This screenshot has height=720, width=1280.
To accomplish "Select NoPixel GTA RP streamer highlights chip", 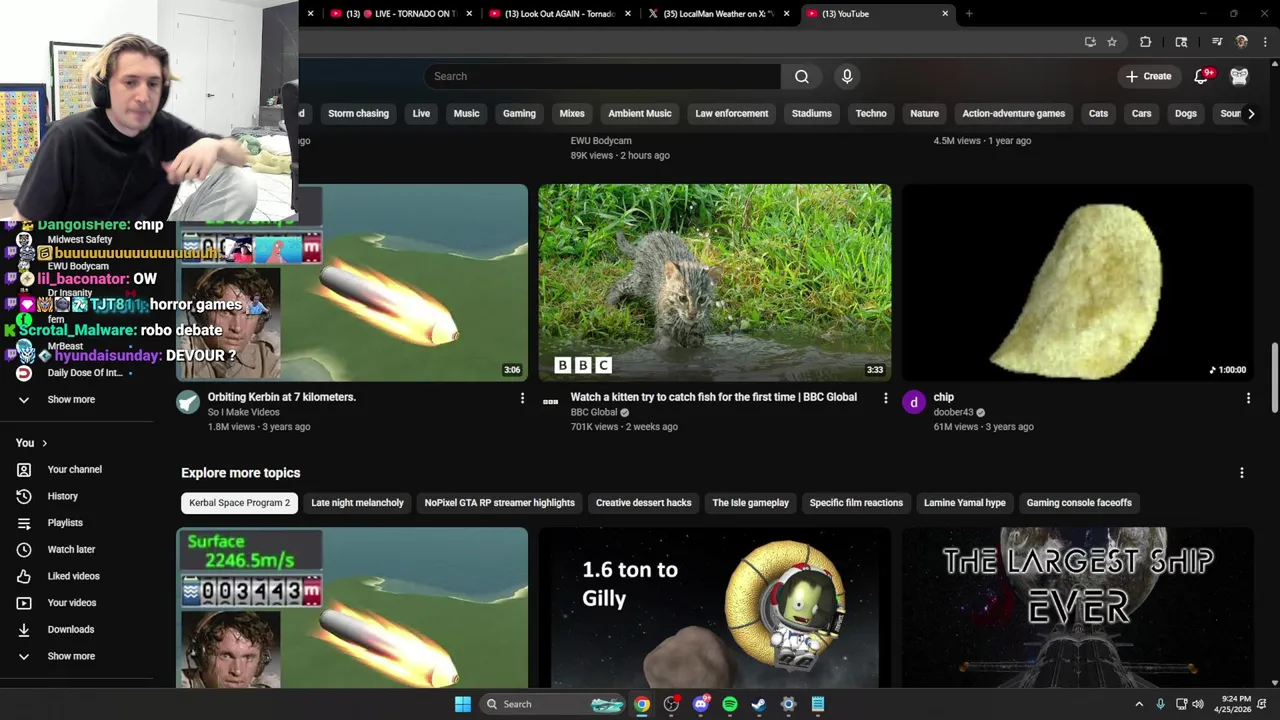I will click(x=500, y=503).
